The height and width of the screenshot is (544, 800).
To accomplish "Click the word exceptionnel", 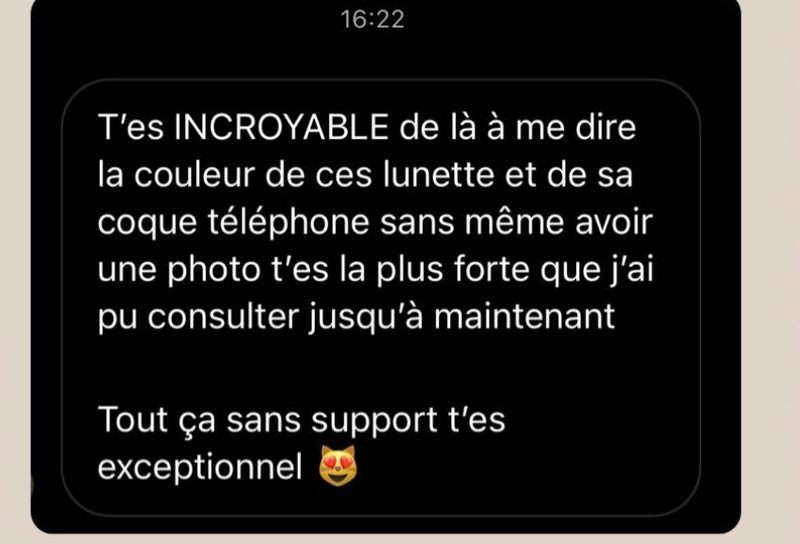I will coord(201,467).
